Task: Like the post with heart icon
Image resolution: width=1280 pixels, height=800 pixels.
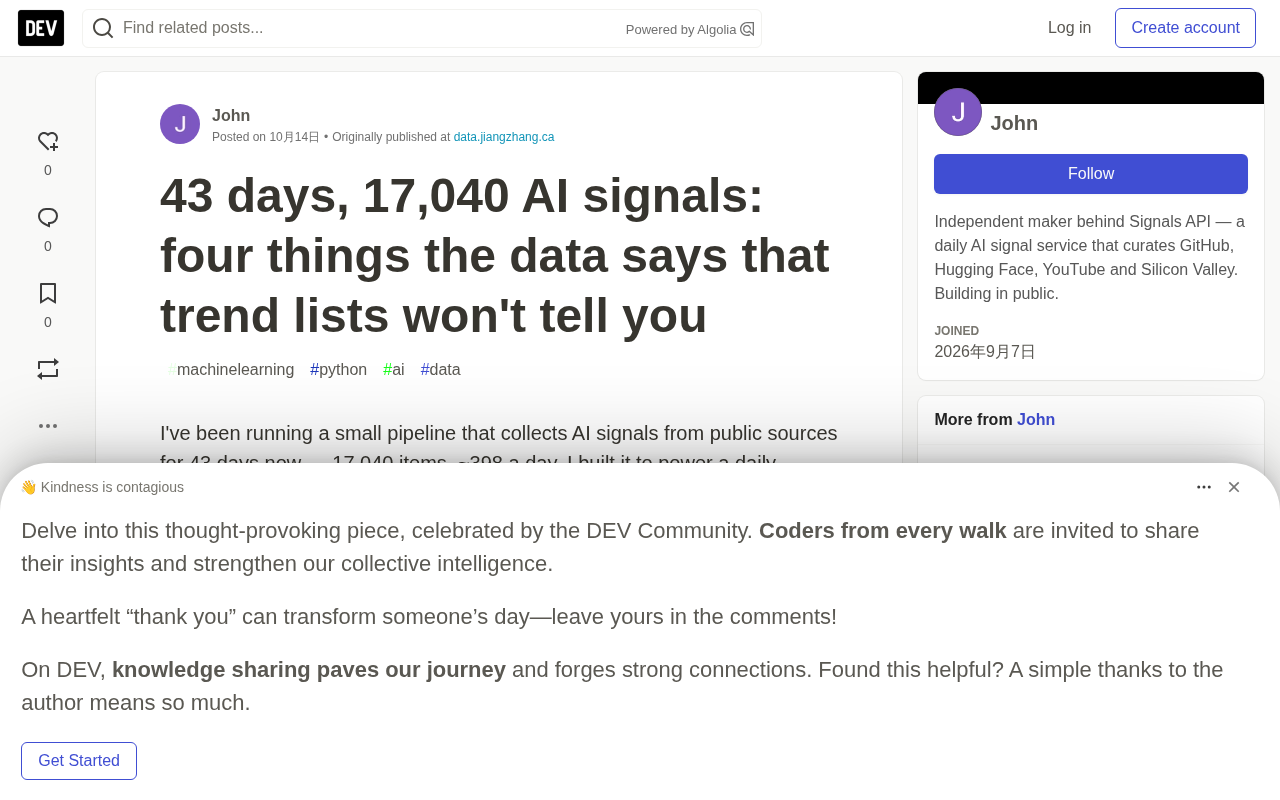Action: [48, 142]
